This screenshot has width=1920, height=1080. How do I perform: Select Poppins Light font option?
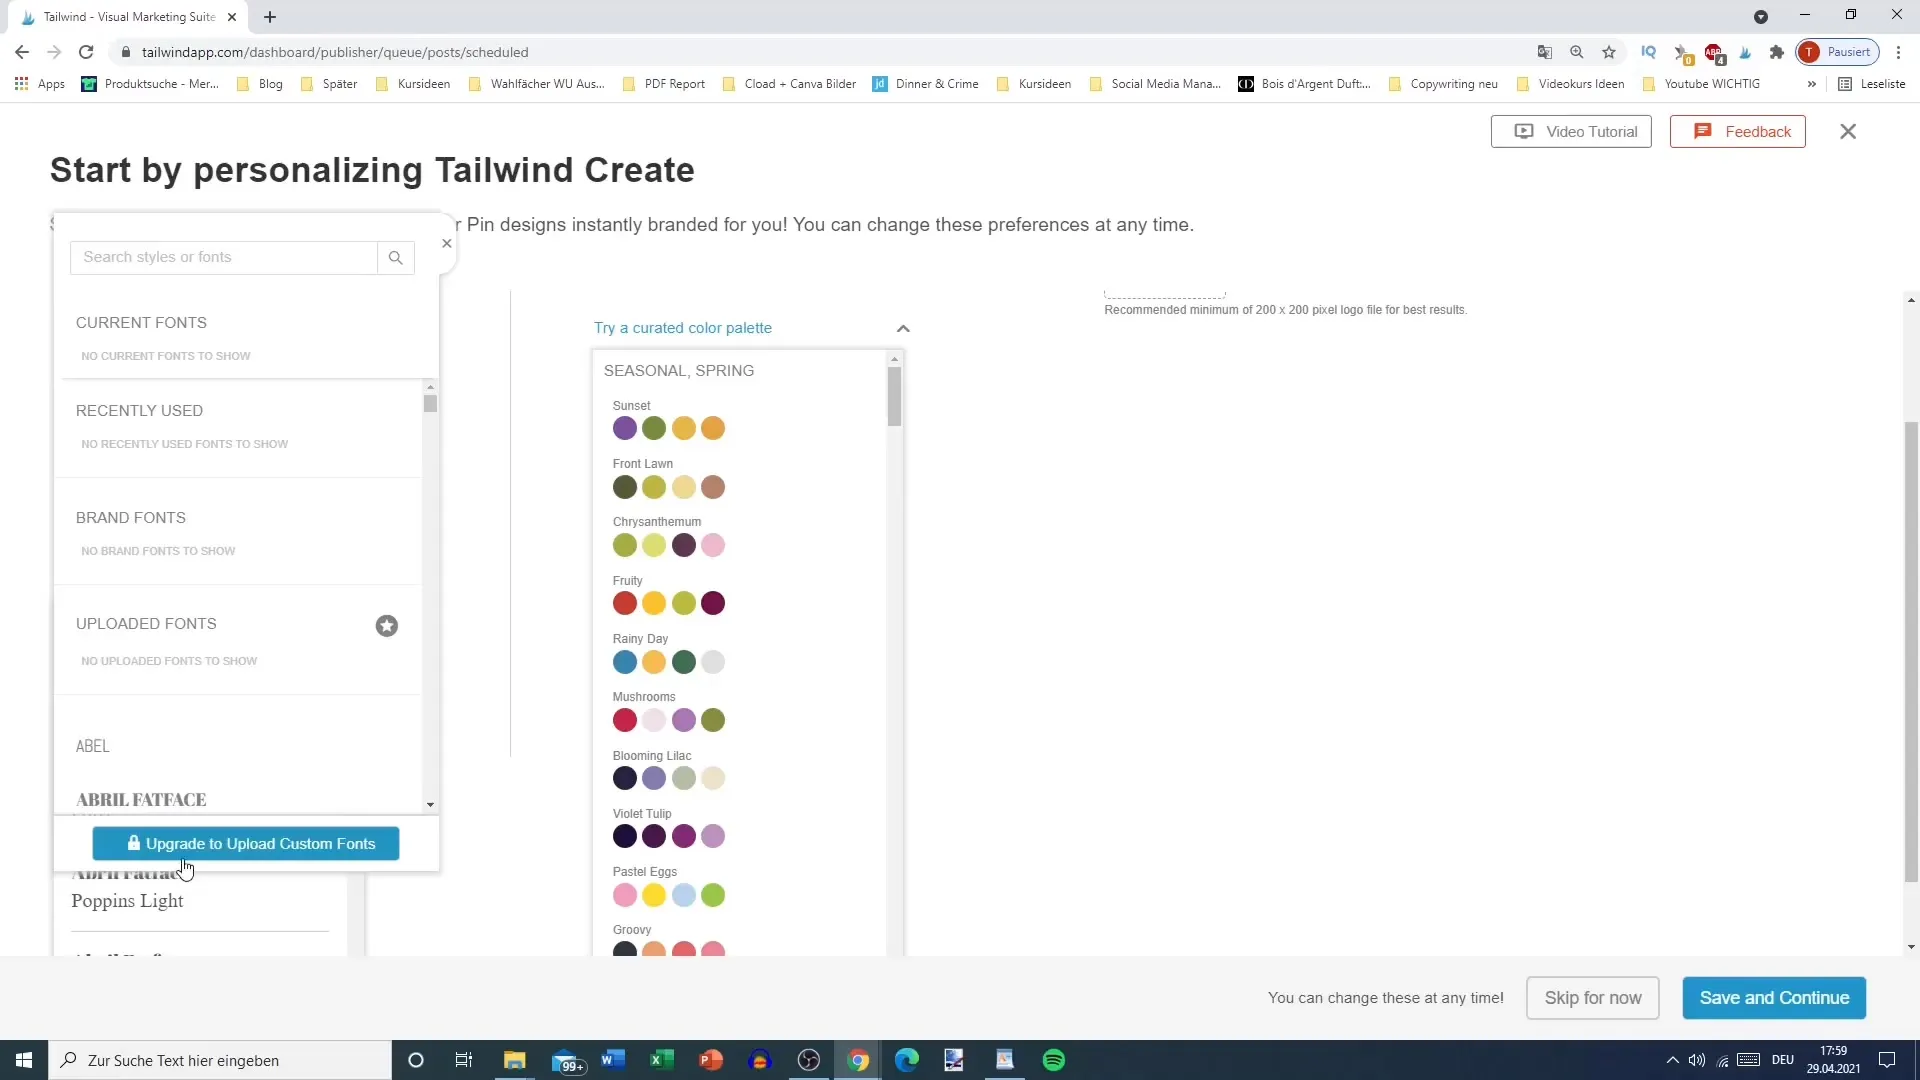(x=127, y=901)
